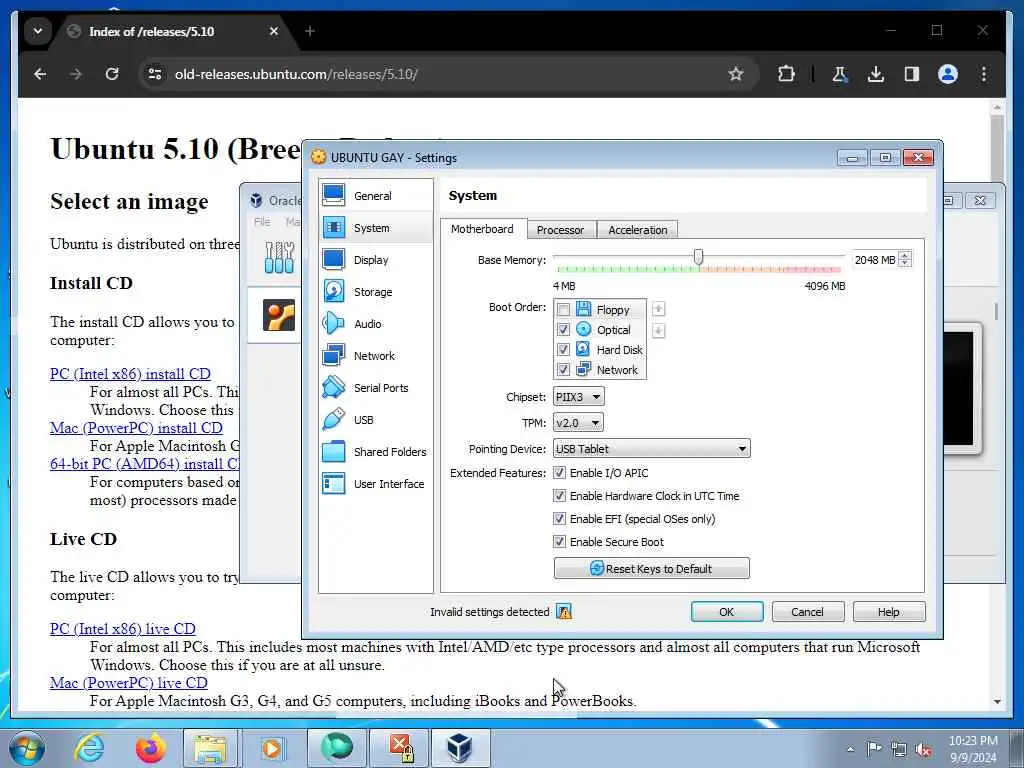Screen dimensions: 1024x768
Task: Uncheck Network in boot order
Action: point(564,370)
